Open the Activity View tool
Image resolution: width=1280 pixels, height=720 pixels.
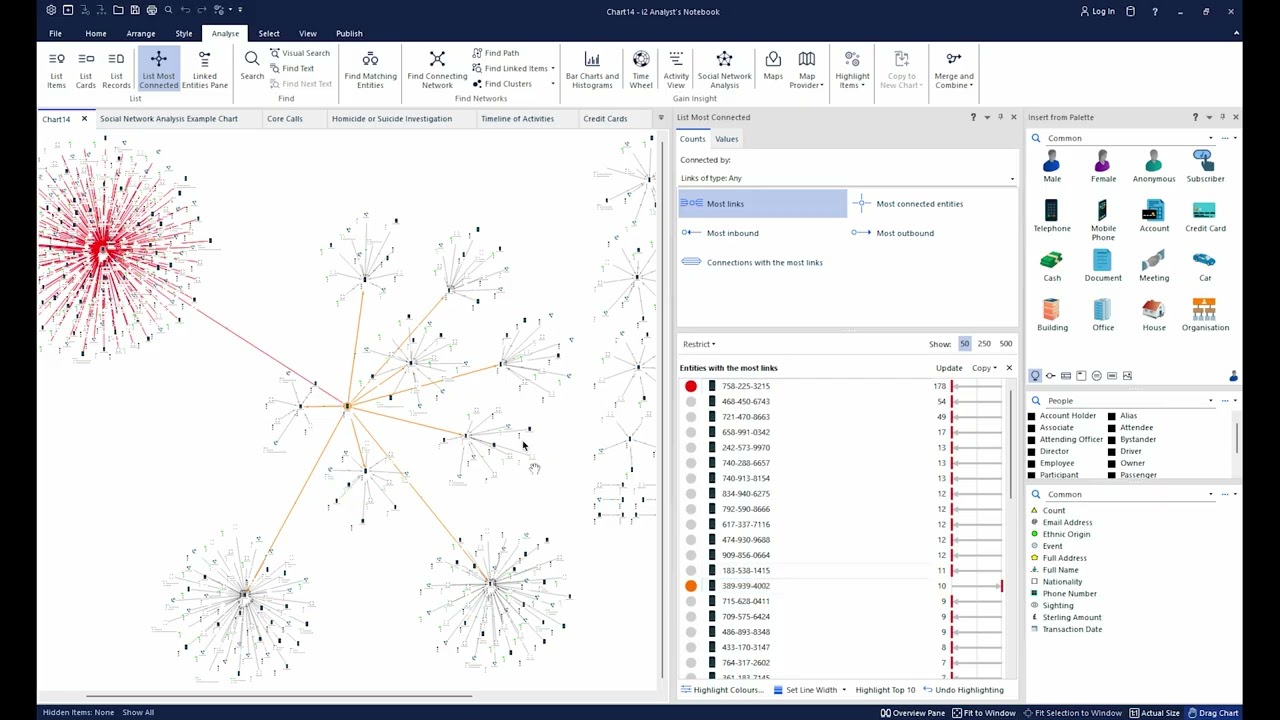click(x=676, y=70)
